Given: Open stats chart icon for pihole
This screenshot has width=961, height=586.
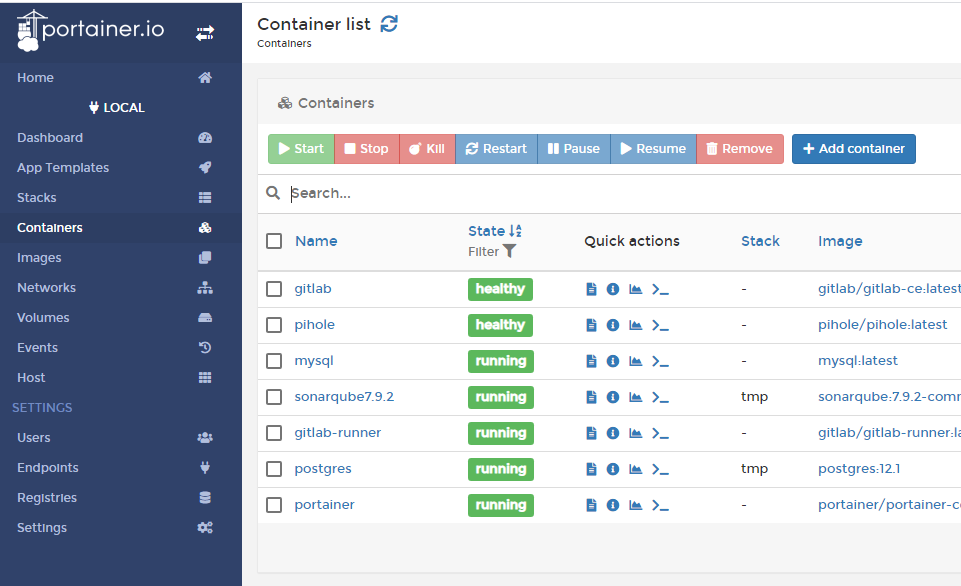Looking at the screenshot, I should click(636, 325).
